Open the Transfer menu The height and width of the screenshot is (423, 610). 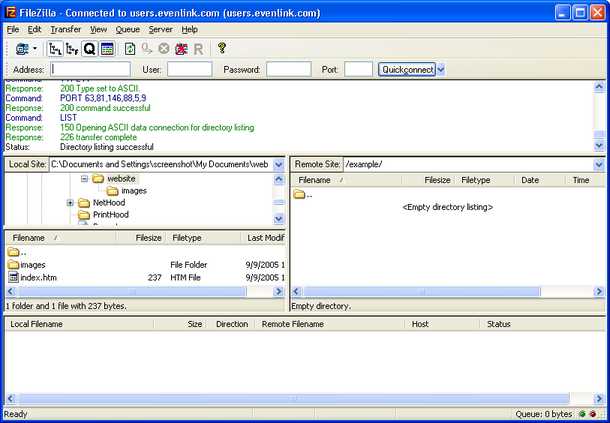point(66,30)
